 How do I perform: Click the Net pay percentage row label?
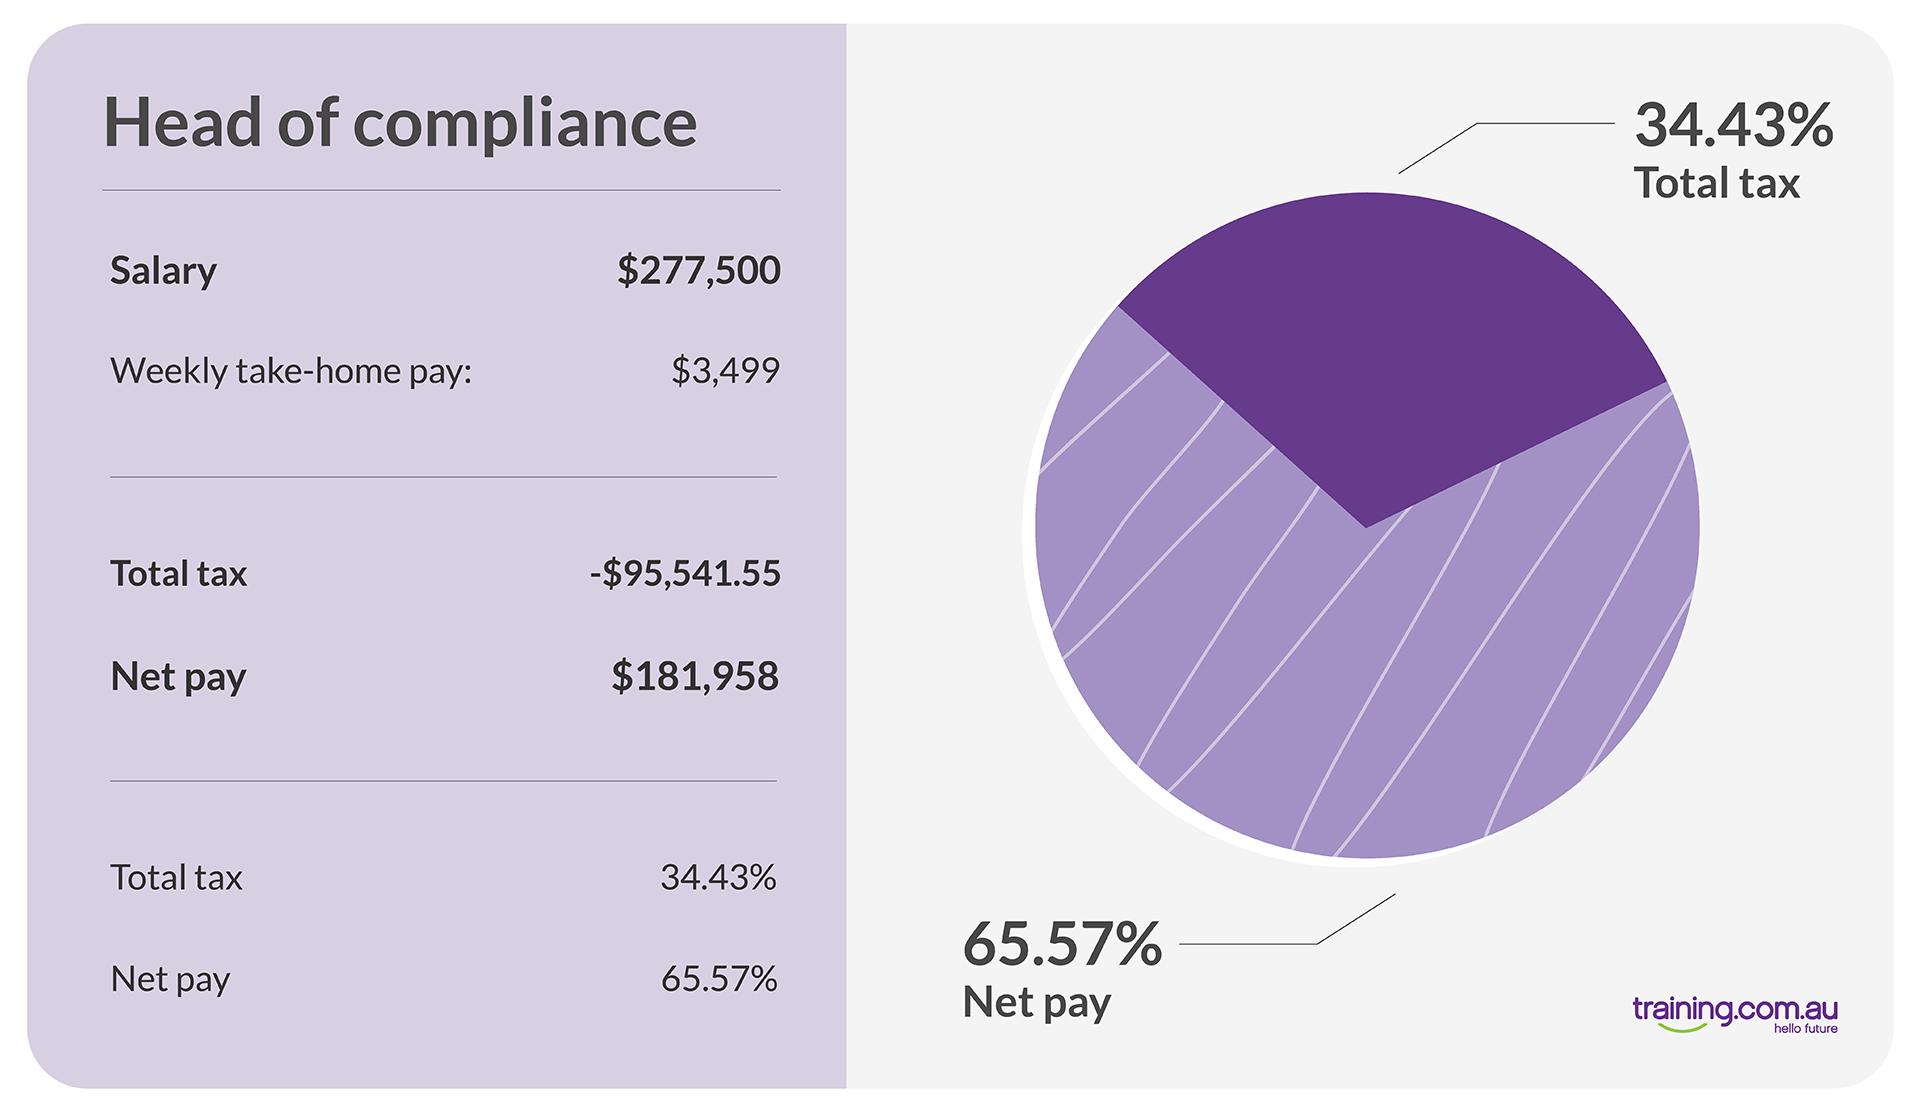(x=170, y=979)
